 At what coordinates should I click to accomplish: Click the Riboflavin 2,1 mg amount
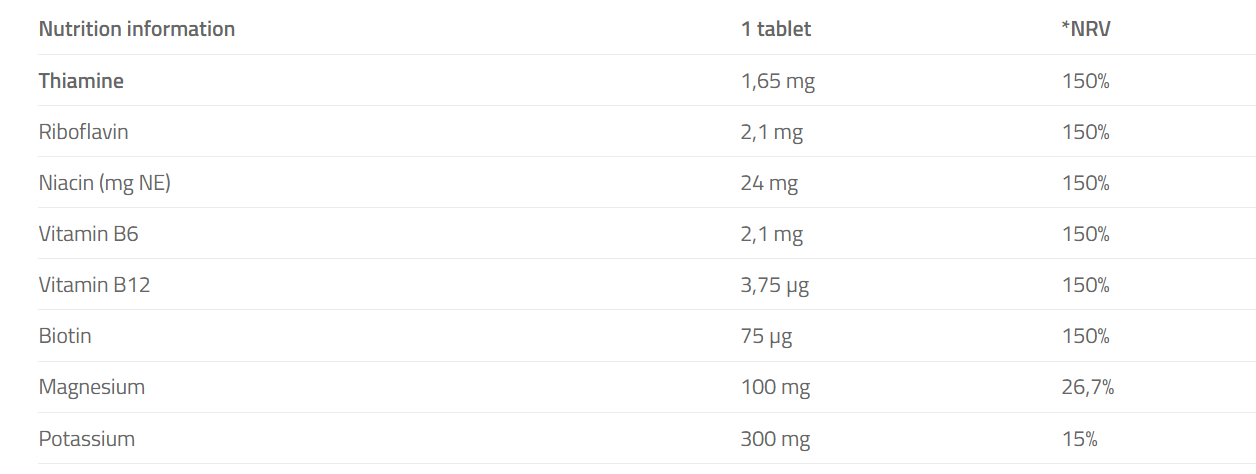(772, 132)
